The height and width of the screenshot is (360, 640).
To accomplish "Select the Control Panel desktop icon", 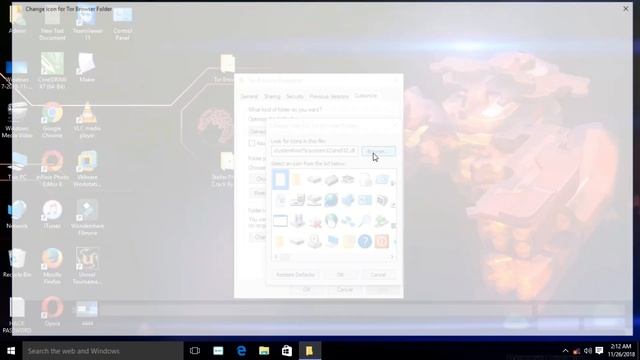I will [x=122, y=24].
